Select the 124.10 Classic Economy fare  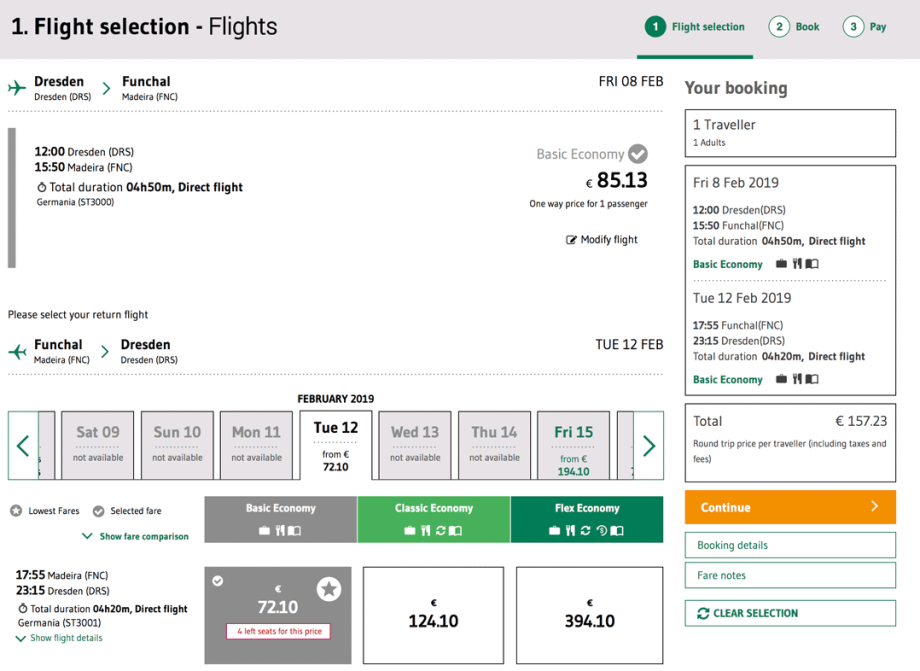click(x=433, y=615)
